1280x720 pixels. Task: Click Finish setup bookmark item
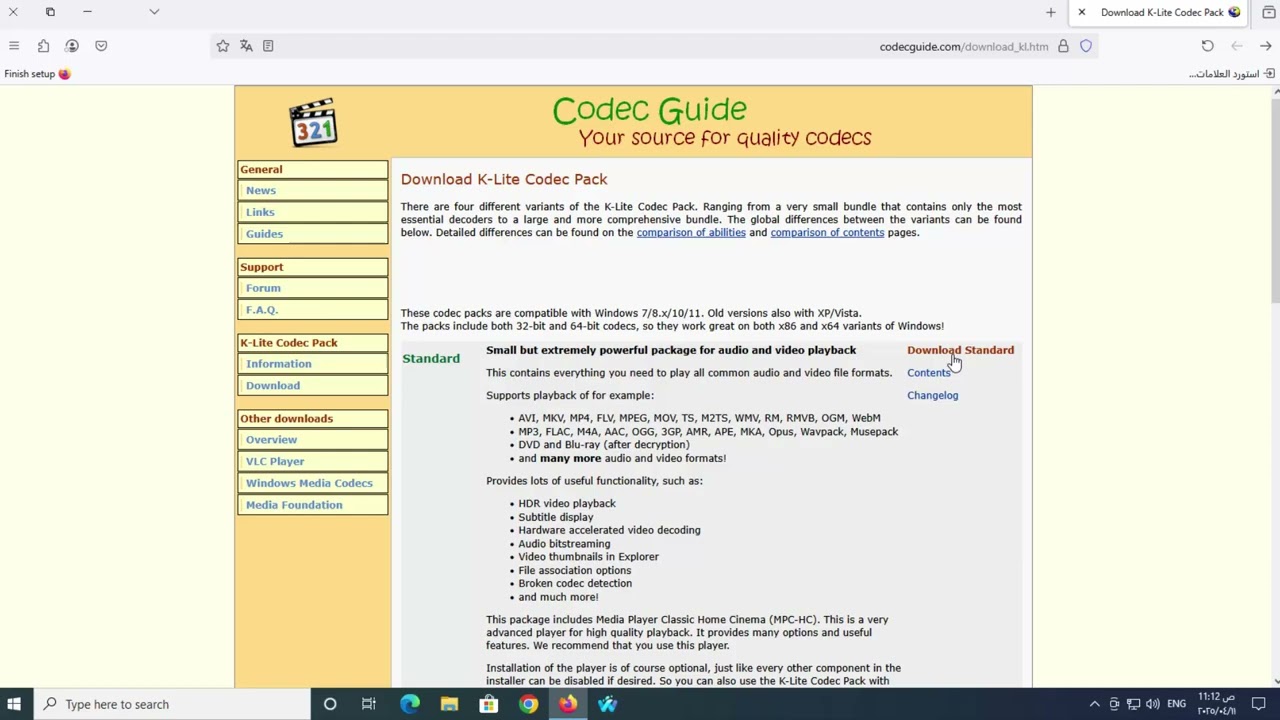pyautogui.click(x=37, y=74)
